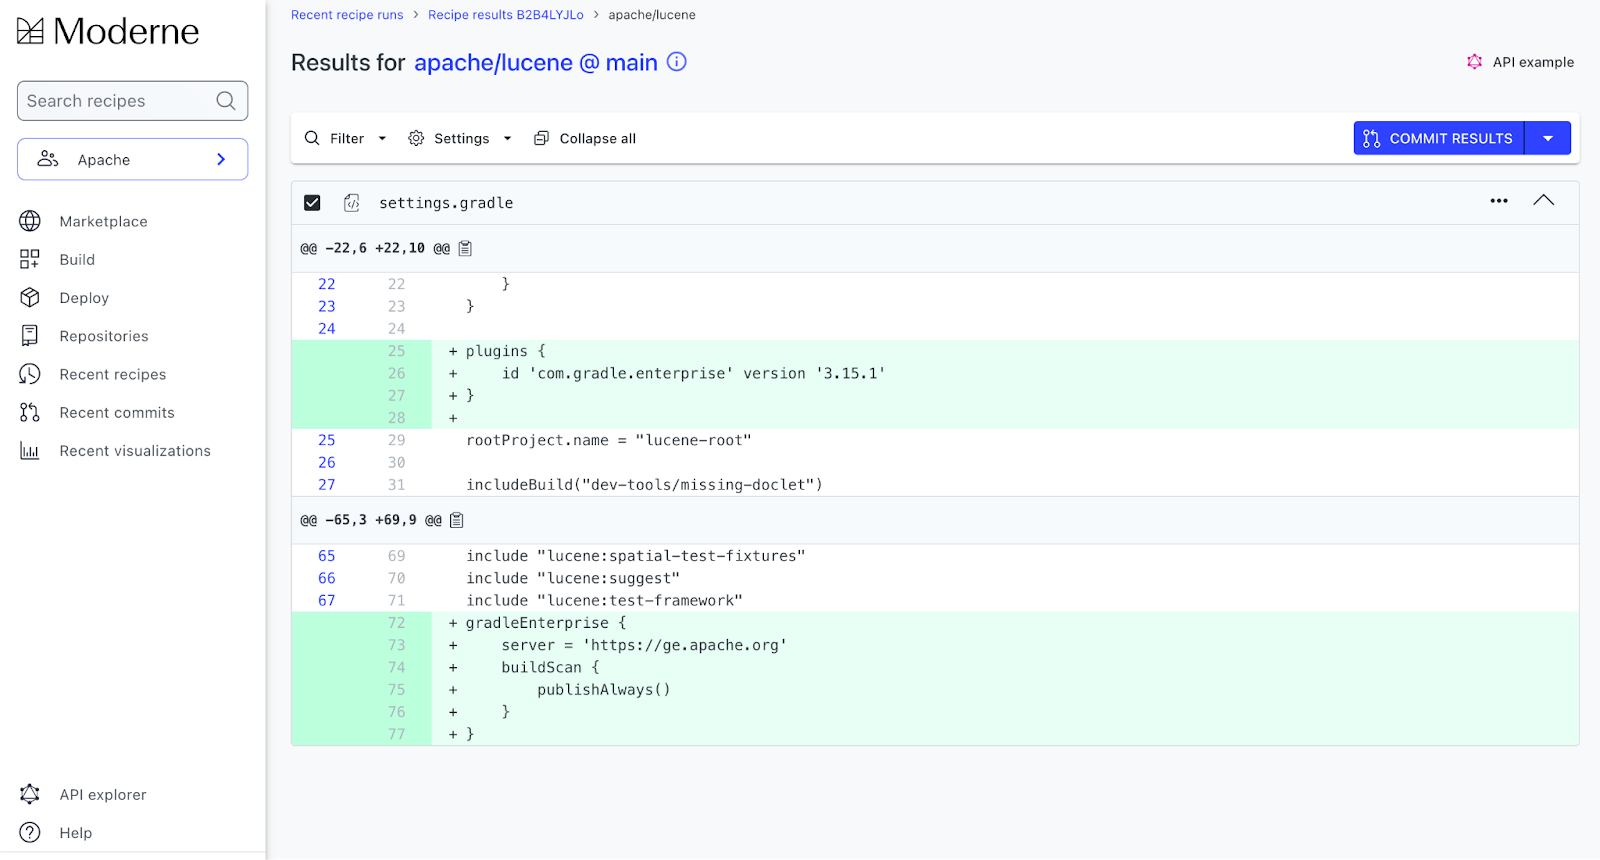This screenshot has width=1600, height=860.
Task: Go to Build page
Action: [x=77, y=259]
